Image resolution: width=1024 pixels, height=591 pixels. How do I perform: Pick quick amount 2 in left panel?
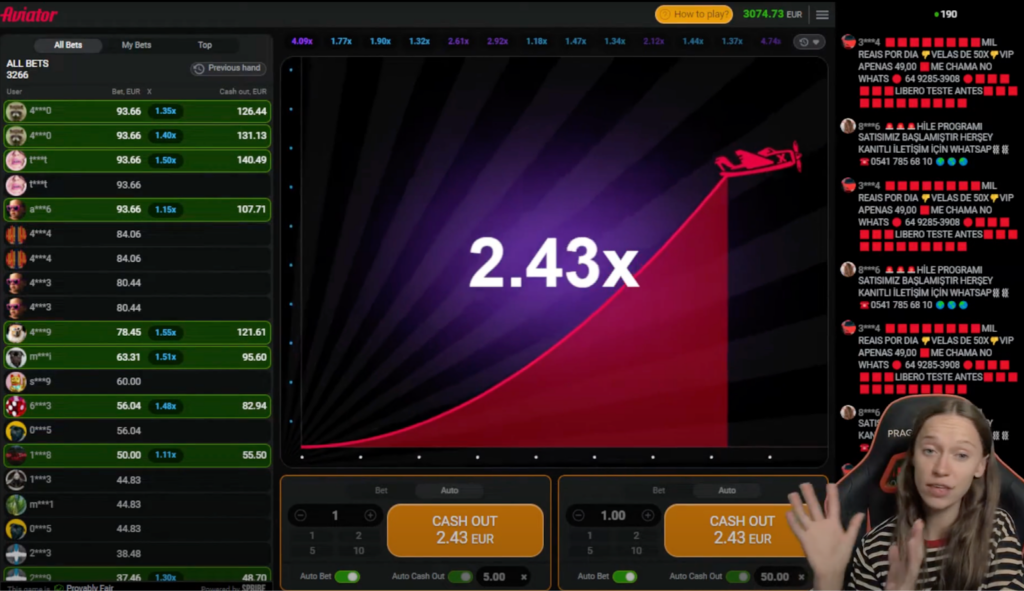coord(359,536)
